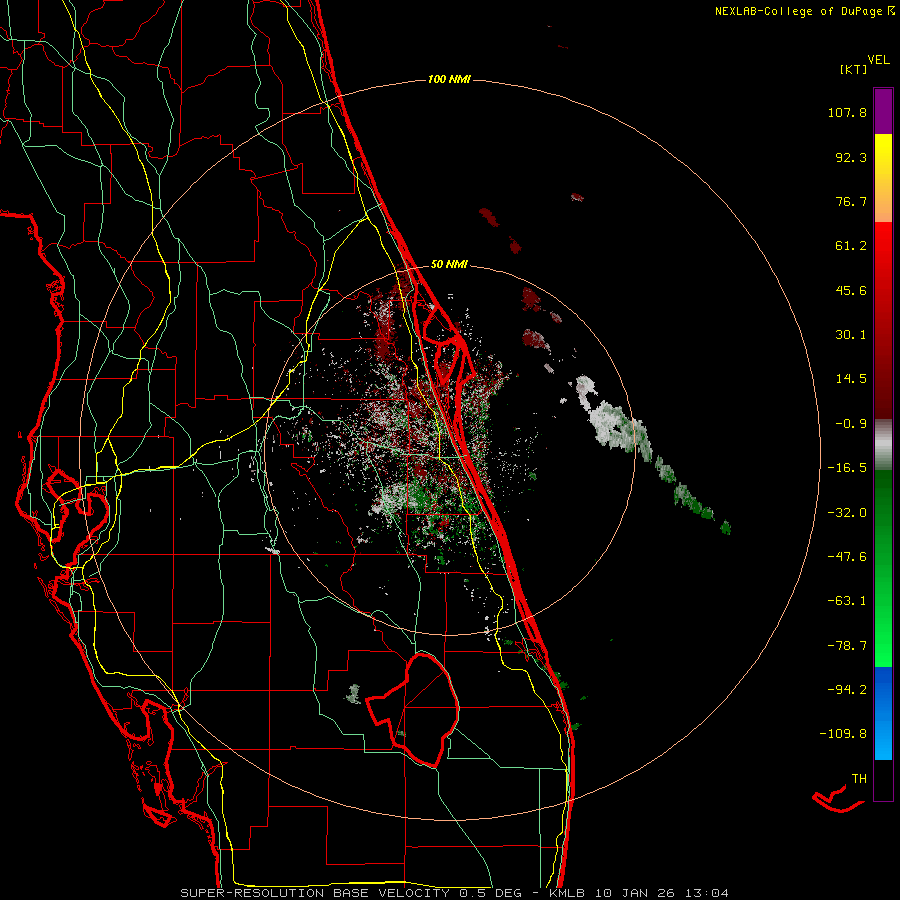Pick the purple segment of the velocity color bar
Viewport: 900px width, 900px height.
(883, 111)
